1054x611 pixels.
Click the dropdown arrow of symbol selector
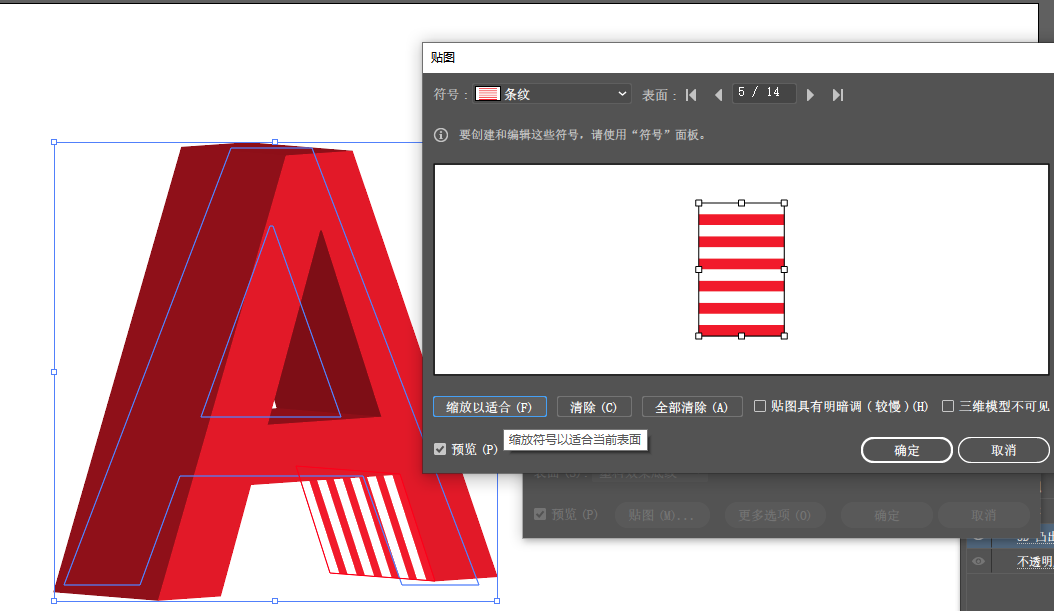[x=622, y=93]
